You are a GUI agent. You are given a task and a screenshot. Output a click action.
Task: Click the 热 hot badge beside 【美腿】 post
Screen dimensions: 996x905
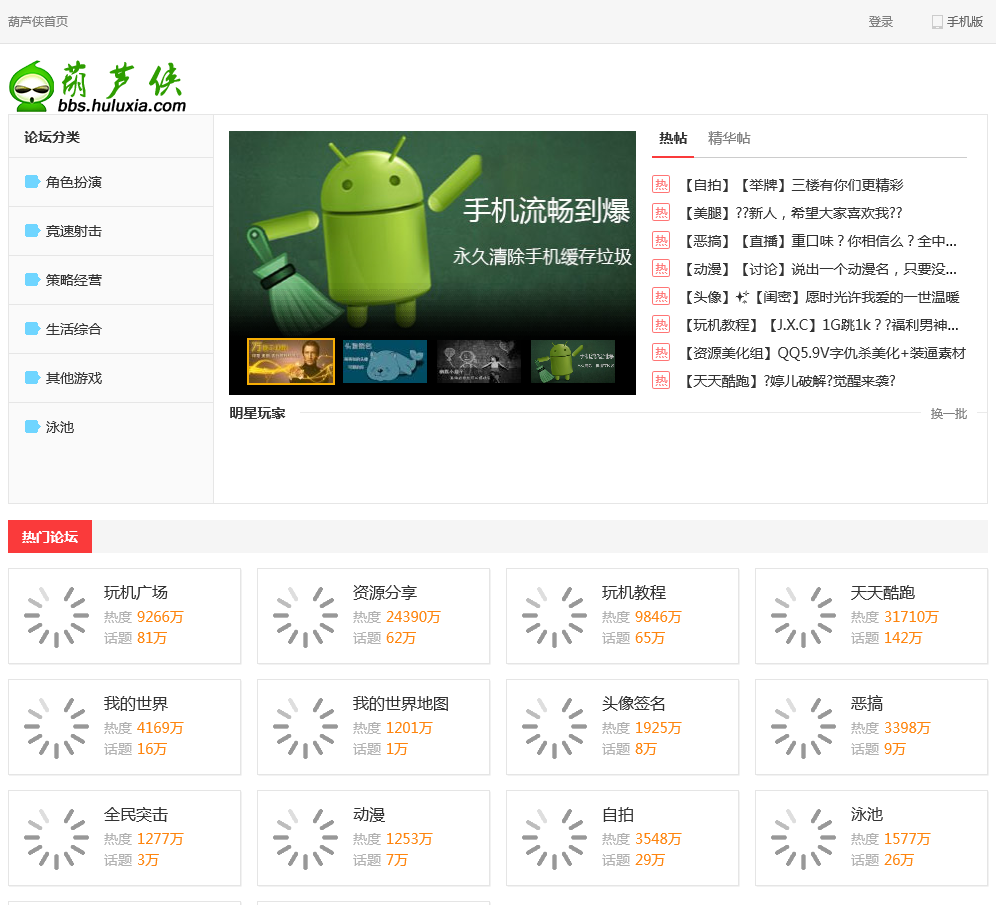661,213
